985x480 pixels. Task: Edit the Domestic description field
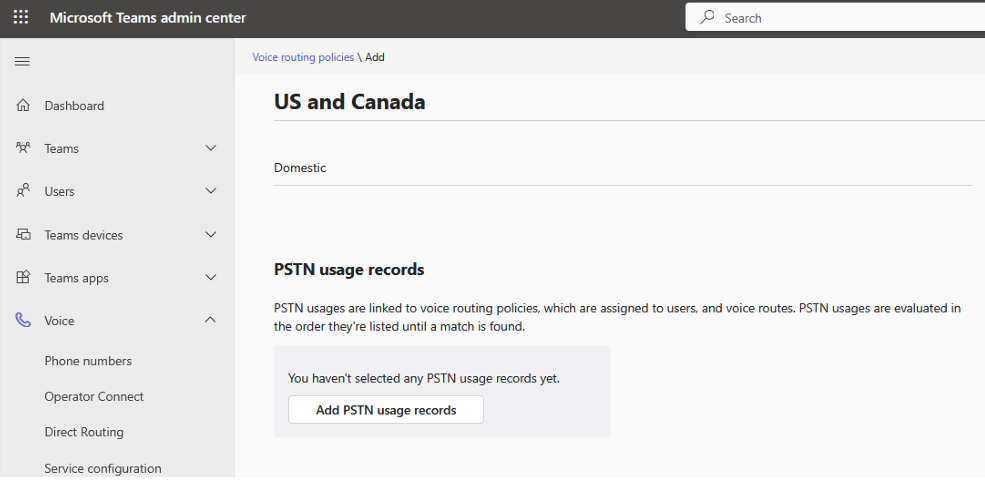point(623,168)
